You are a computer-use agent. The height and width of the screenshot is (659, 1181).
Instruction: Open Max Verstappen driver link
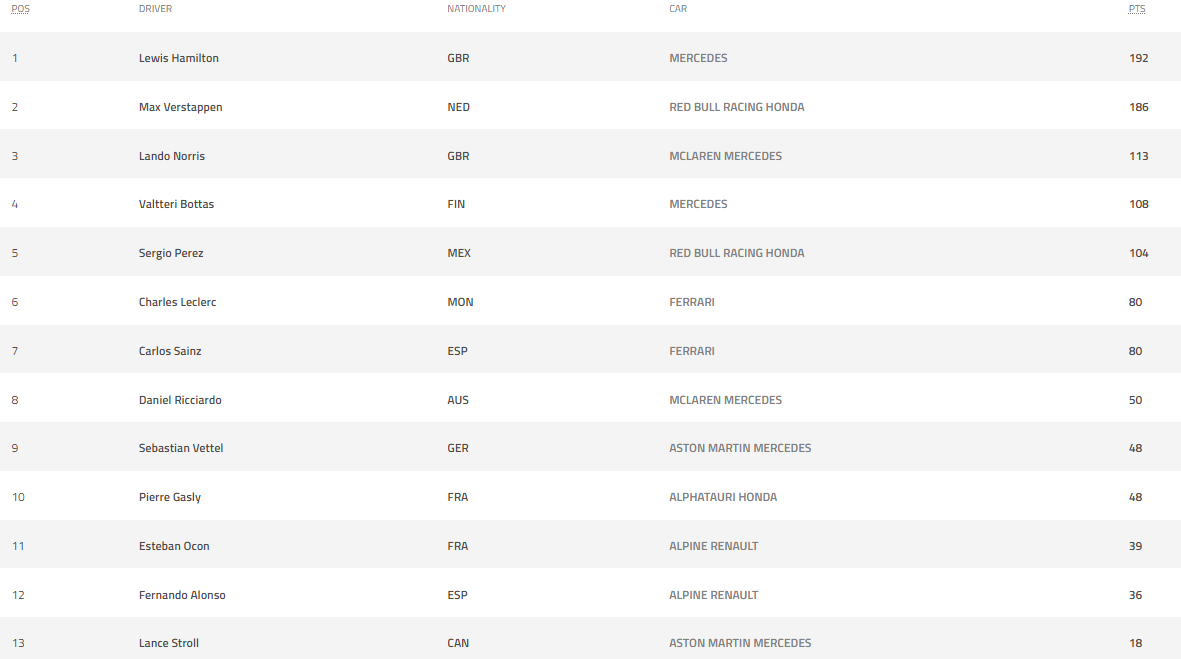[x=181, y=107]
